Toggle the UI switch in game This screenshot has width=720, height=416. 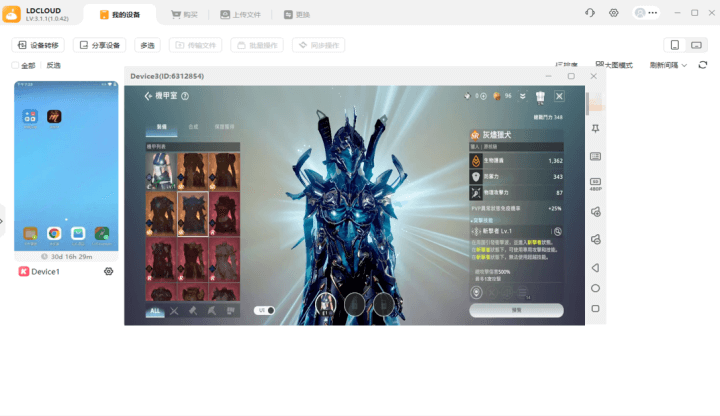(264, 310)
